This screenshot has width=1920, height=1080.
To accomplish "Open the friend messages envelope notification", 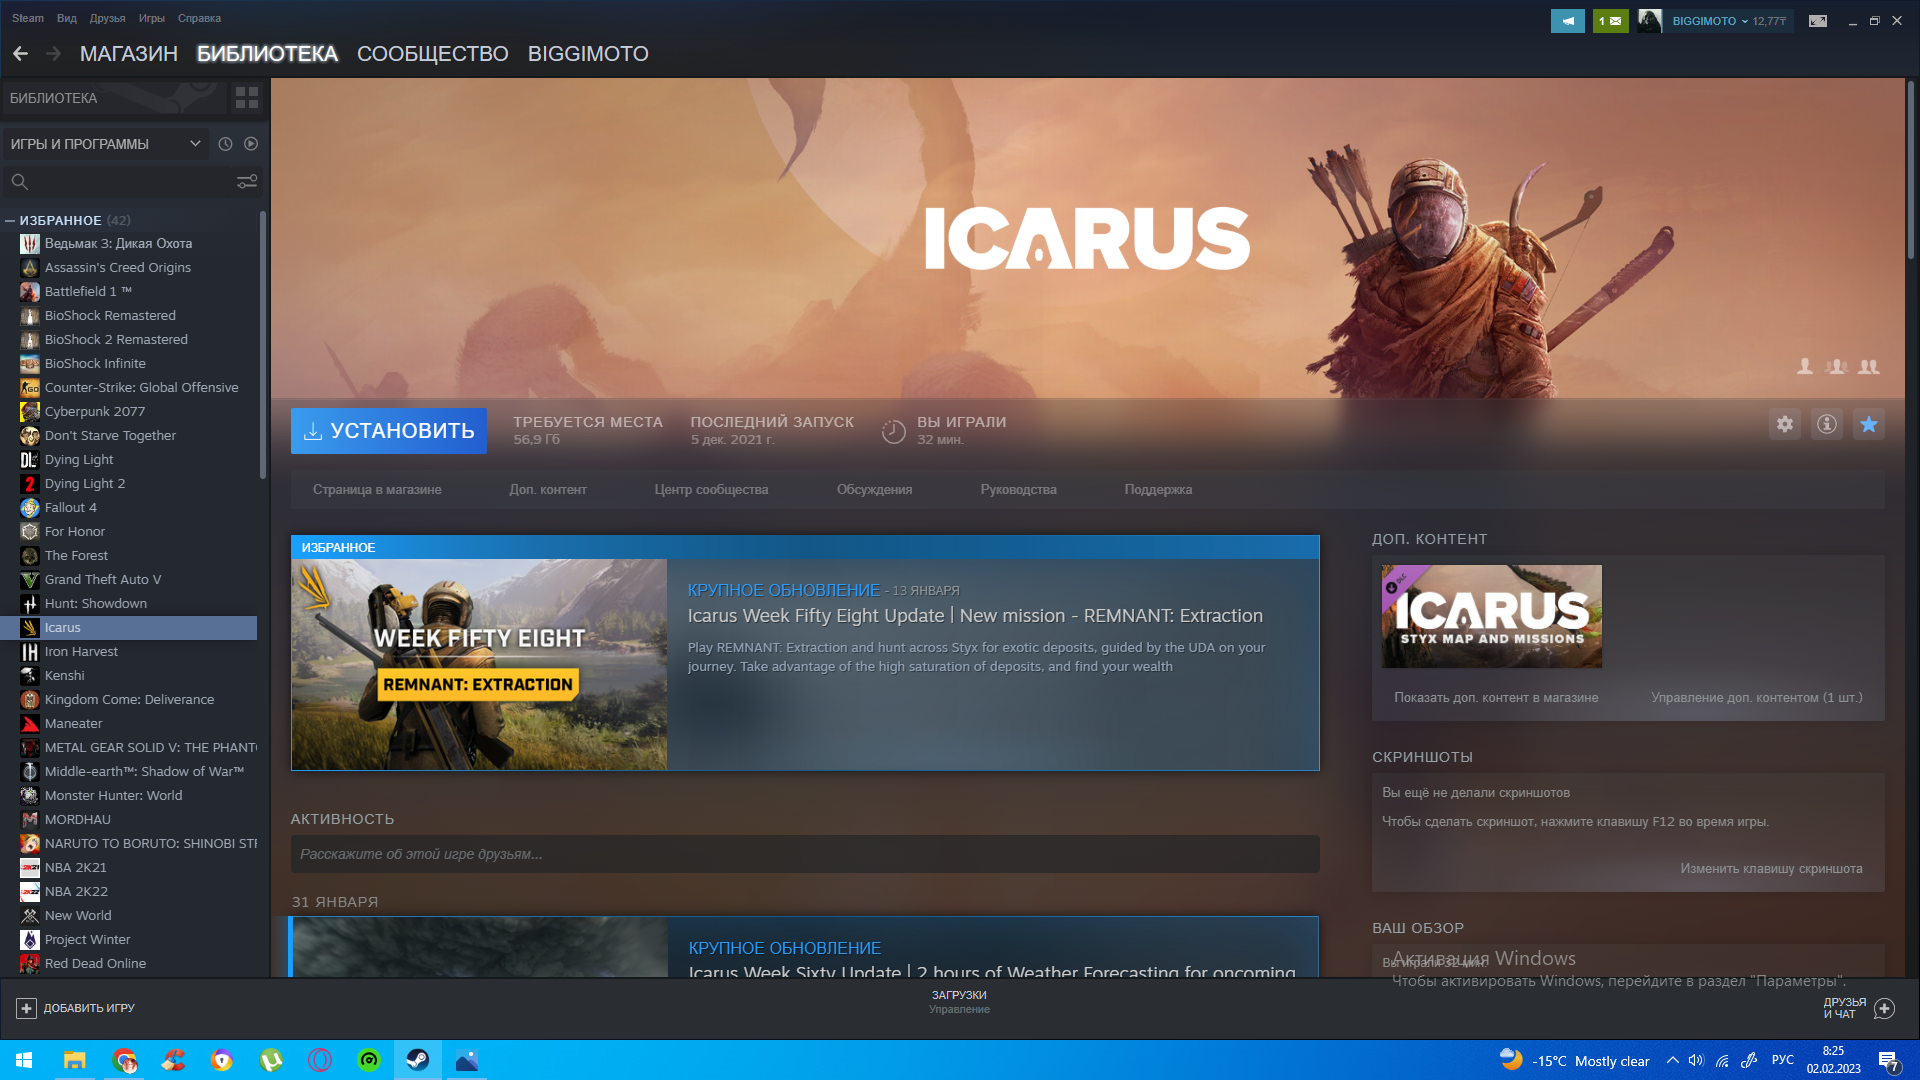I will coord(1610,21).
